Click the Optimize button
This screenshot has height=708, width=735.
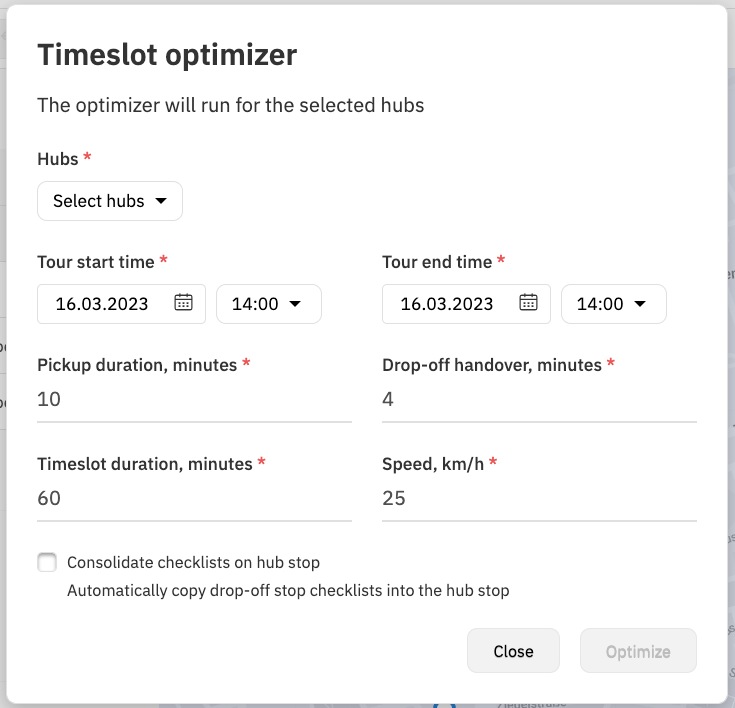coord(638,651)
